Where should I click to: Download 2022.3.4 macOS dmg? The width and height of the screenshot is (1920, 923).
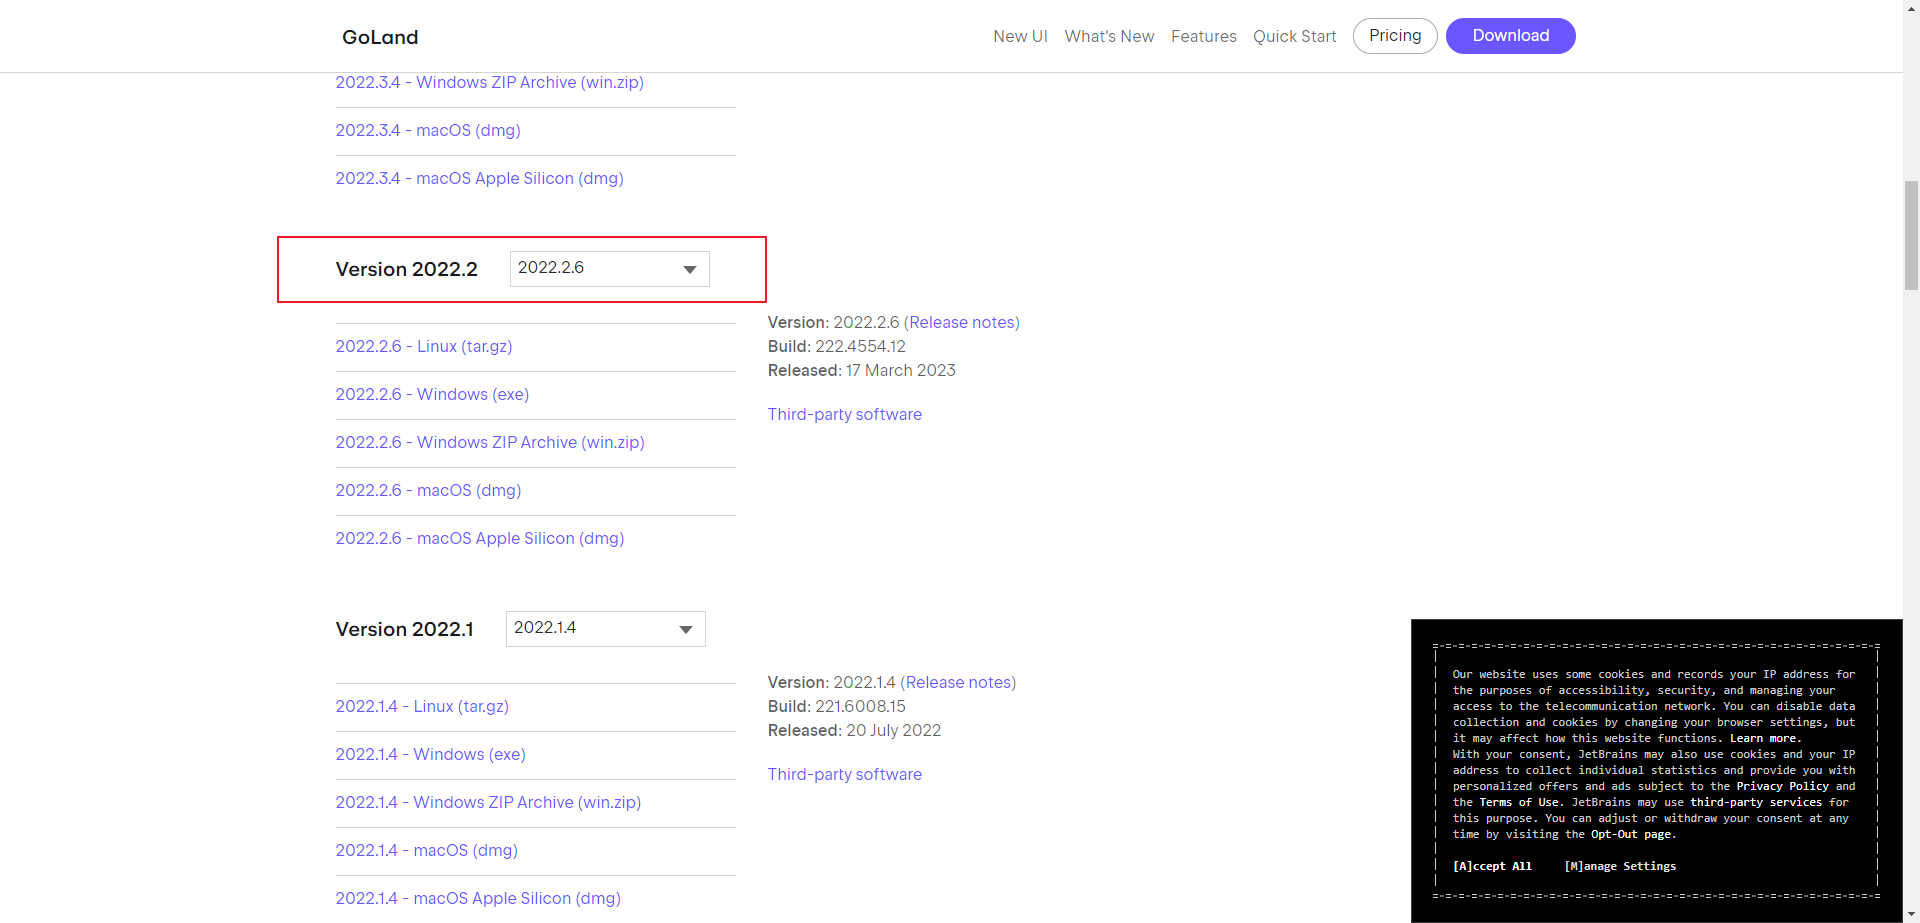[x=428, y=130]
